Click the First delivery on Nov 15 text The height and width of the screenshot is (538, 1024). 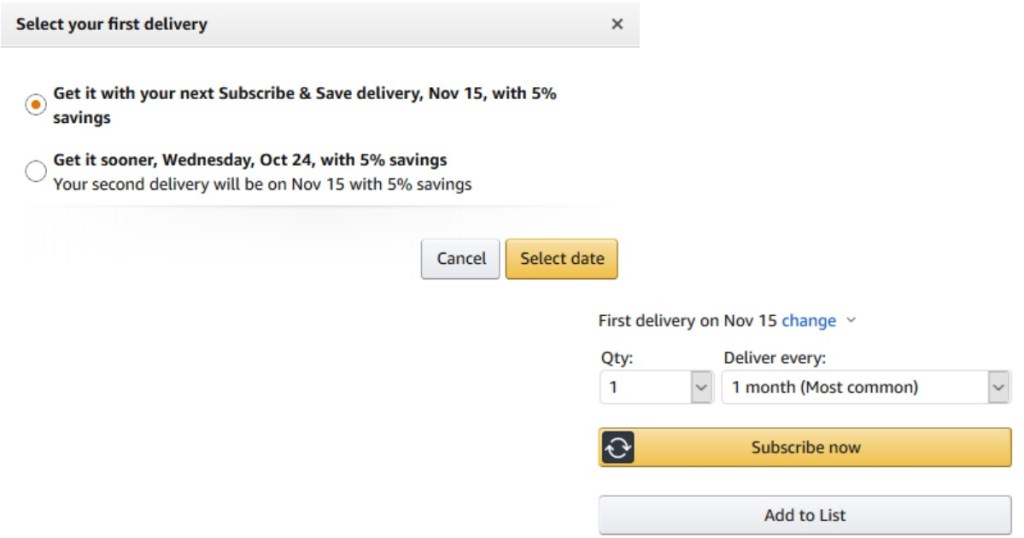click(687, 321)
